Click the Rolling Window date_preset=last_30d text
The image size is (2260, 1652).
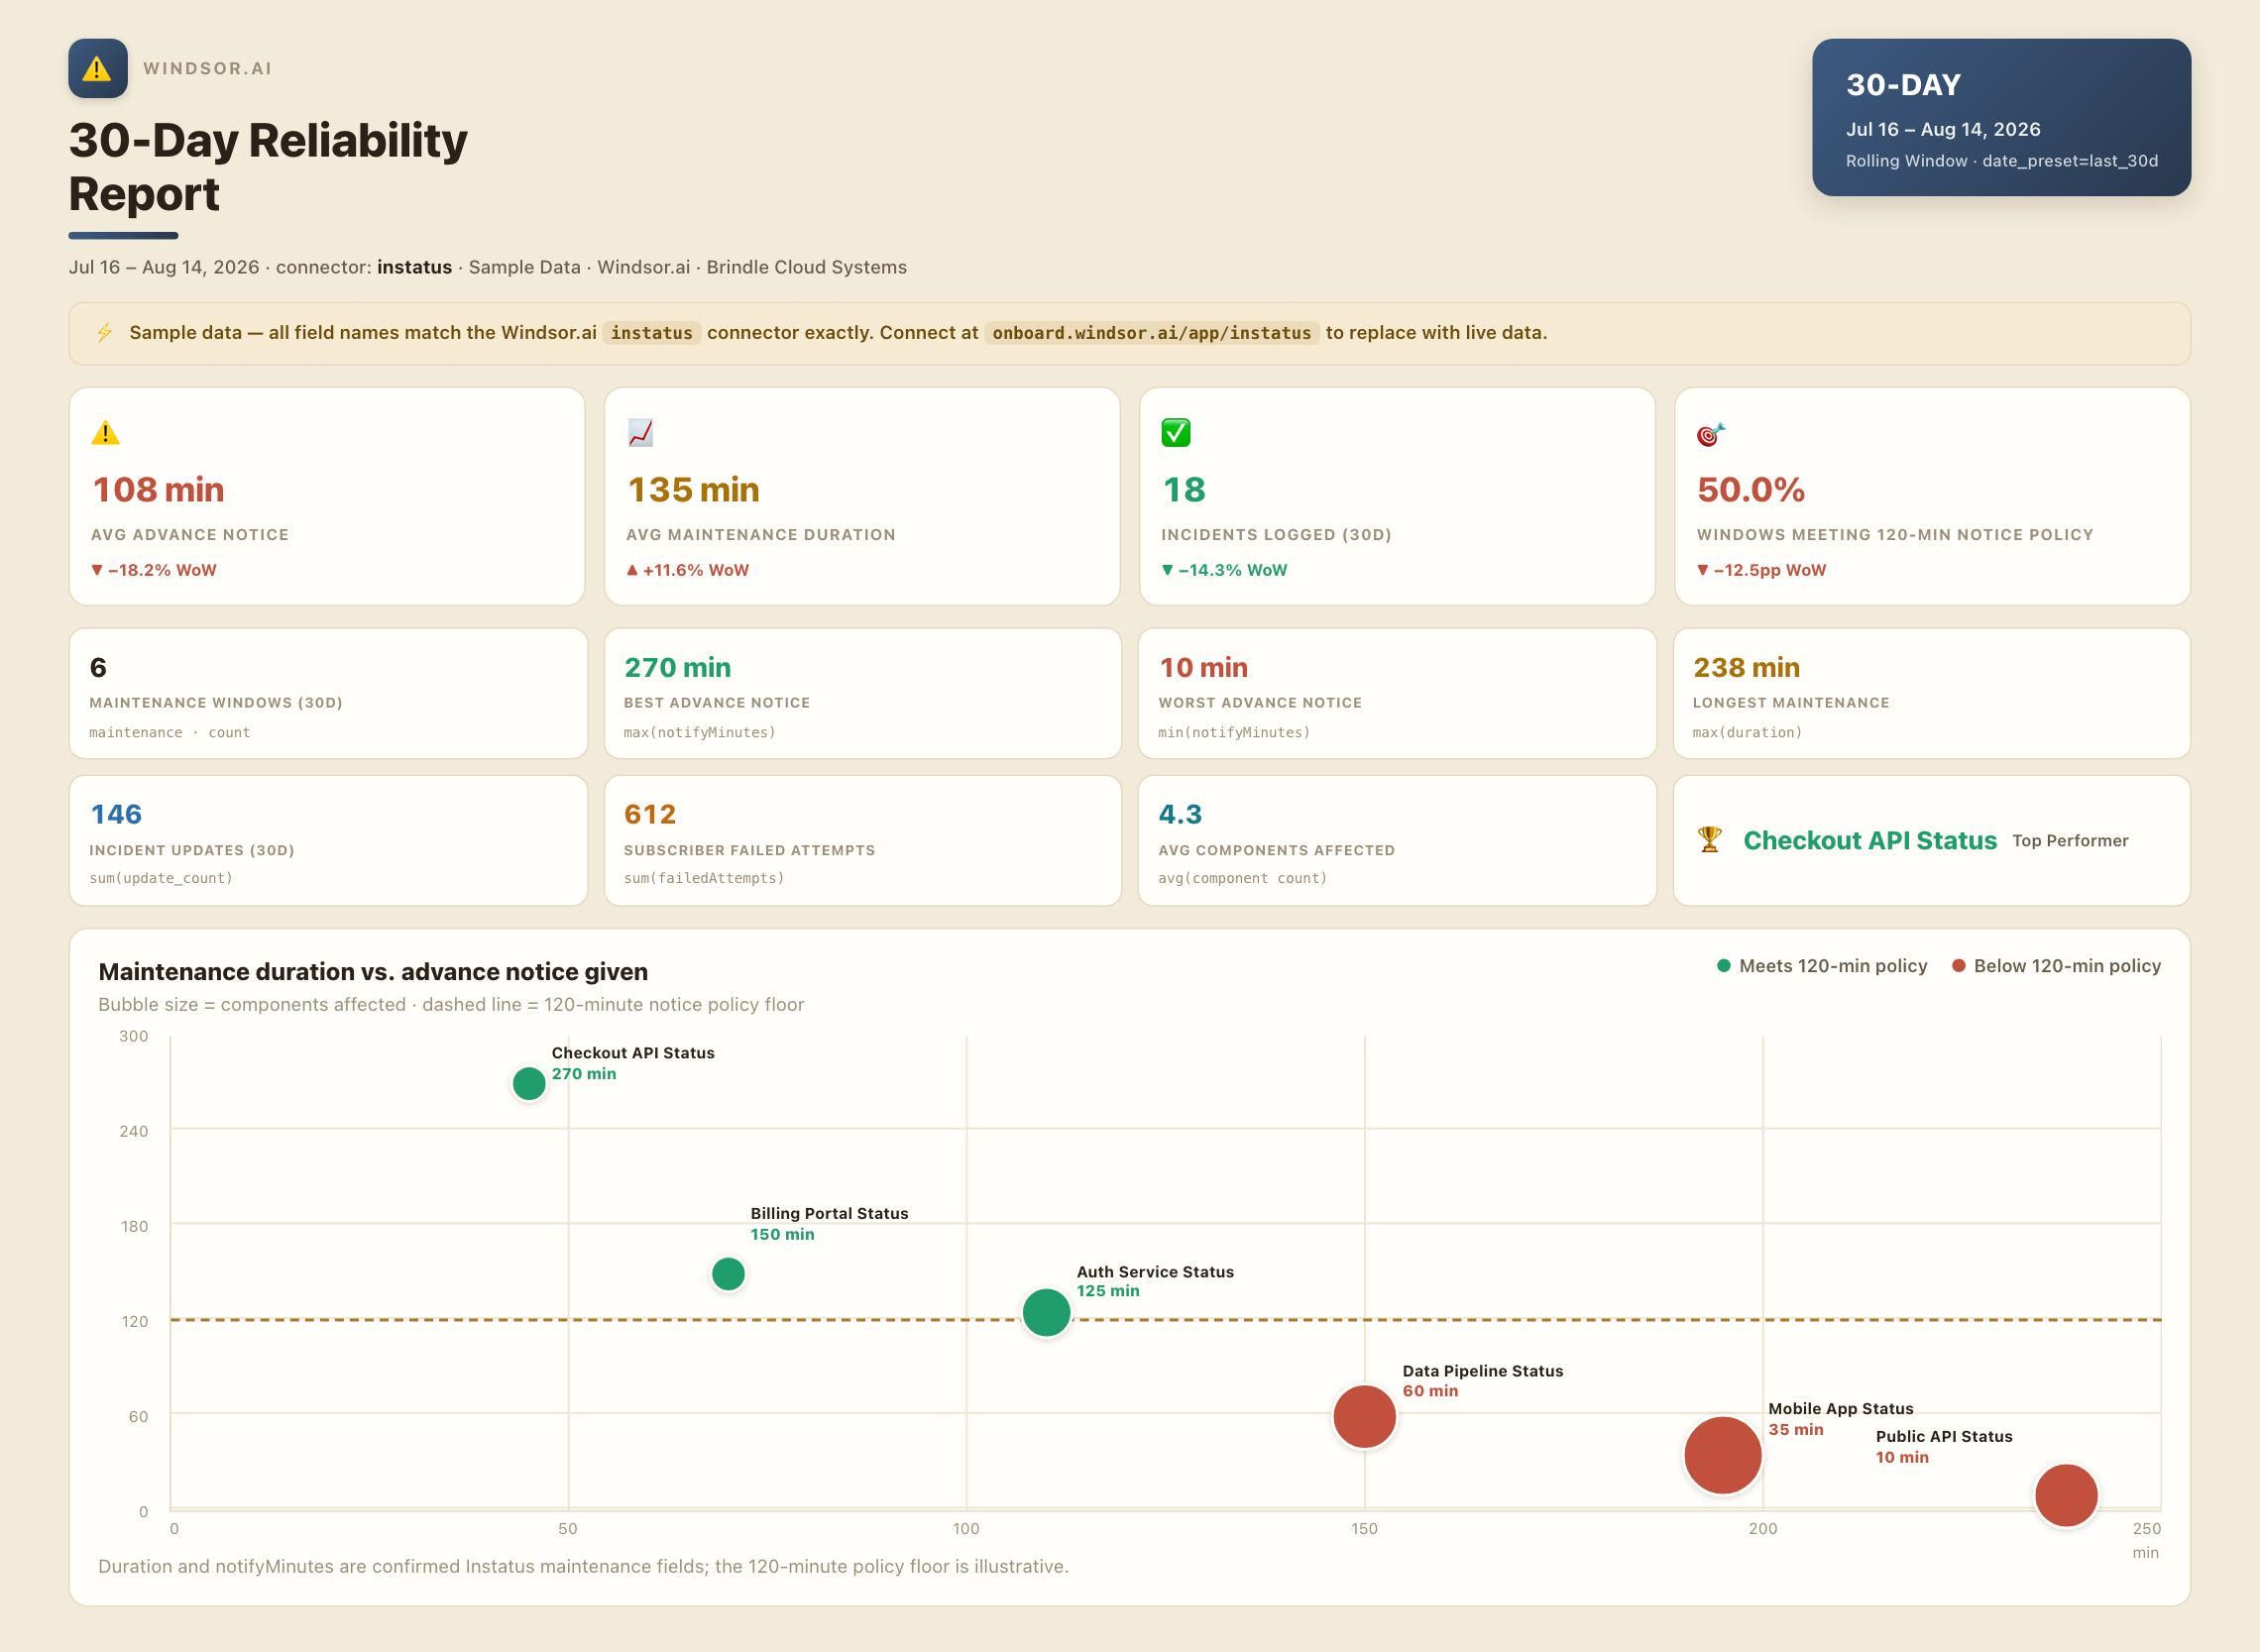pyautogui.click(x=2001, y=161)
